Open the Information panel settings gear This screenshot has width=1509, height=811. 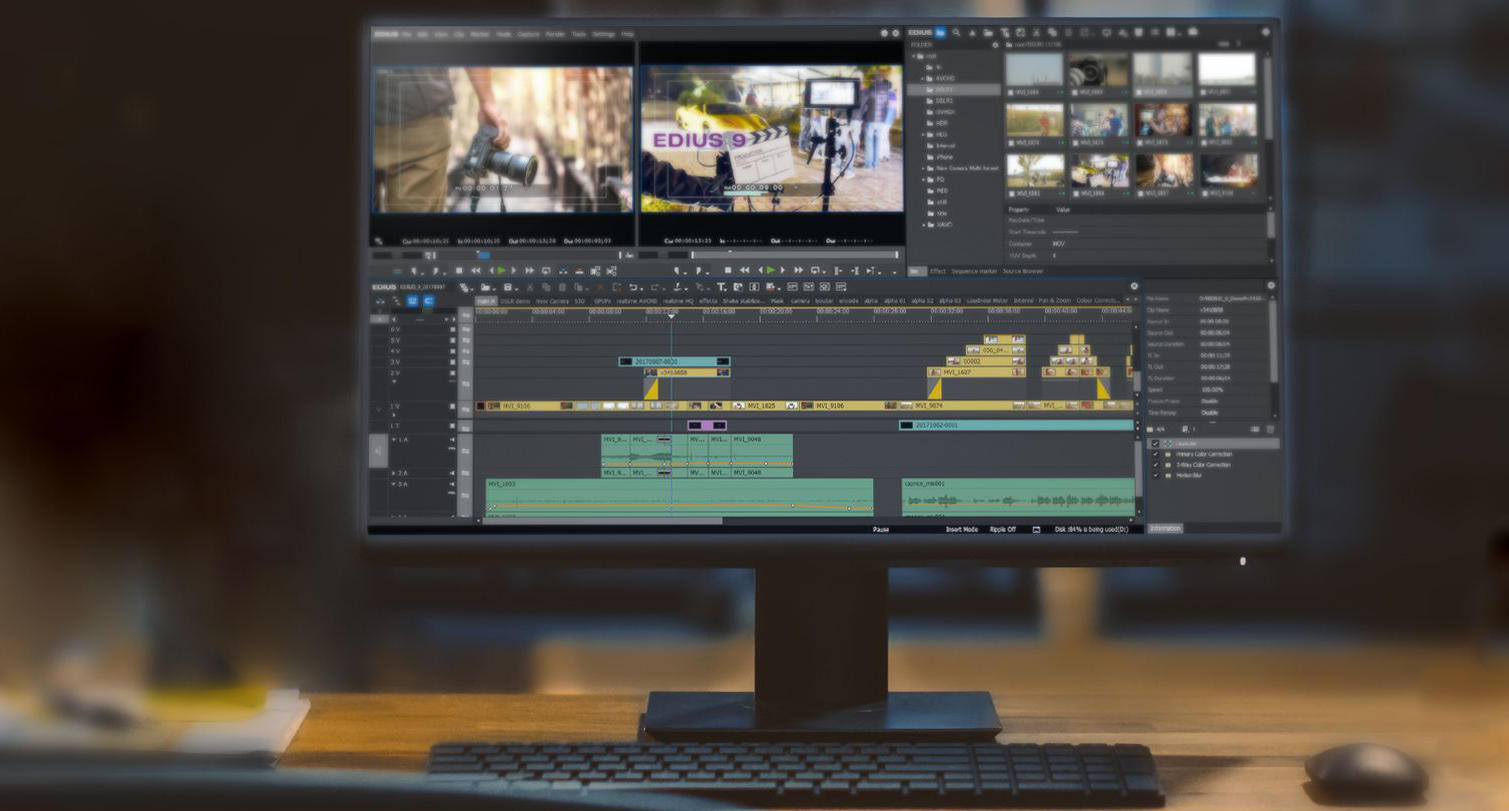(x=1271, y=286)
